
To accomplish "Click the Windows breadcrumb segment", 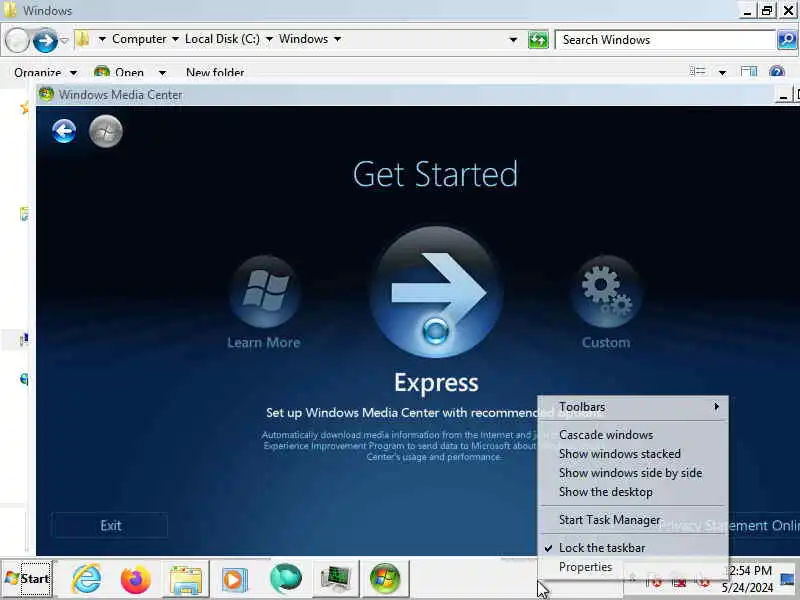I will point(303,39).
